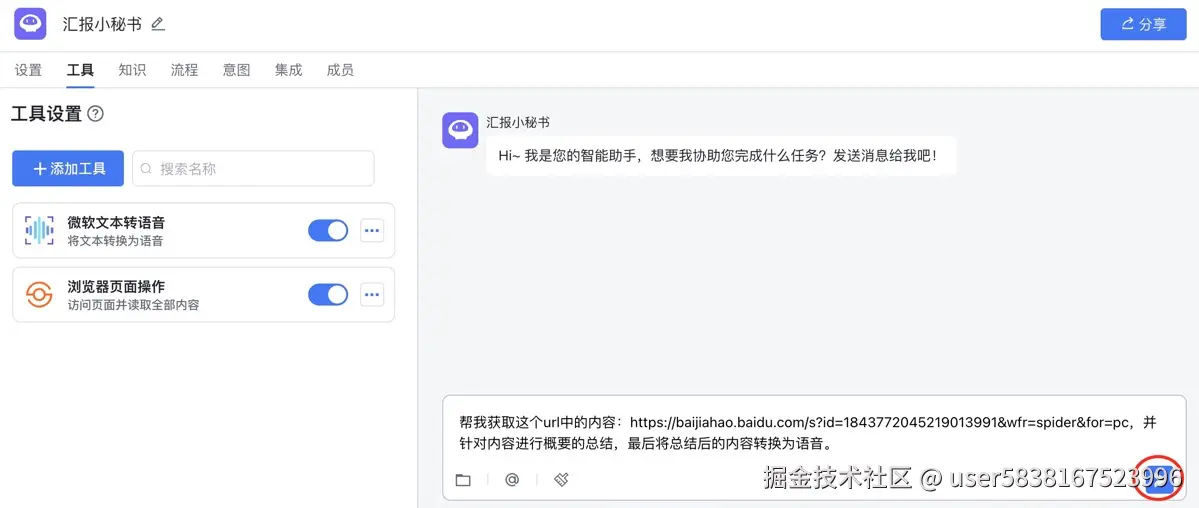Click the @ mention icon in chat input
This screenshot has height=508, width=1199.
(x=512, y=480)
